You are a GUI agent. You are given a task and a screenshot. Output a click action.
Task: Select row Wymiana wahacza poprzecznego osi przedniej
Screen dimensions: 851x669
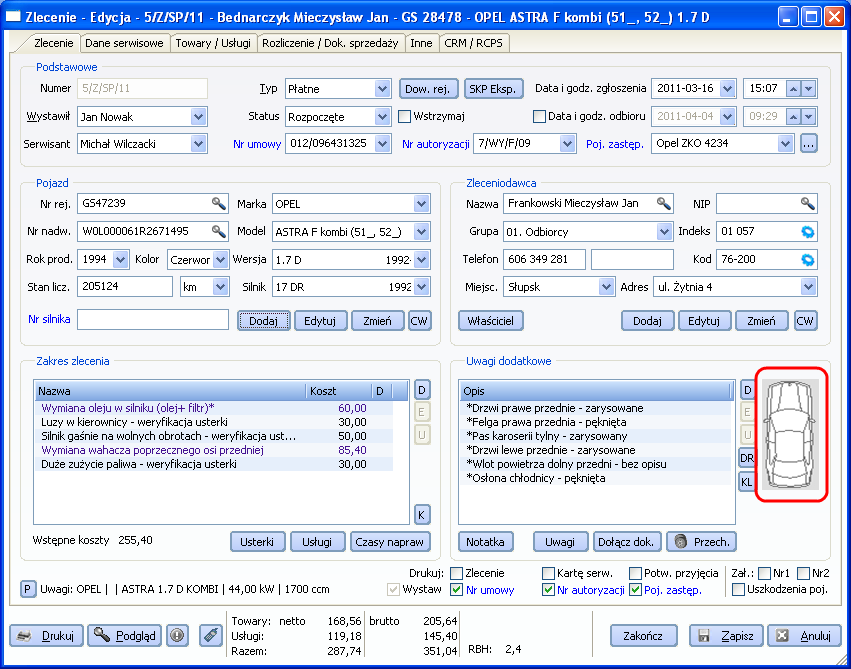(214, 450)
